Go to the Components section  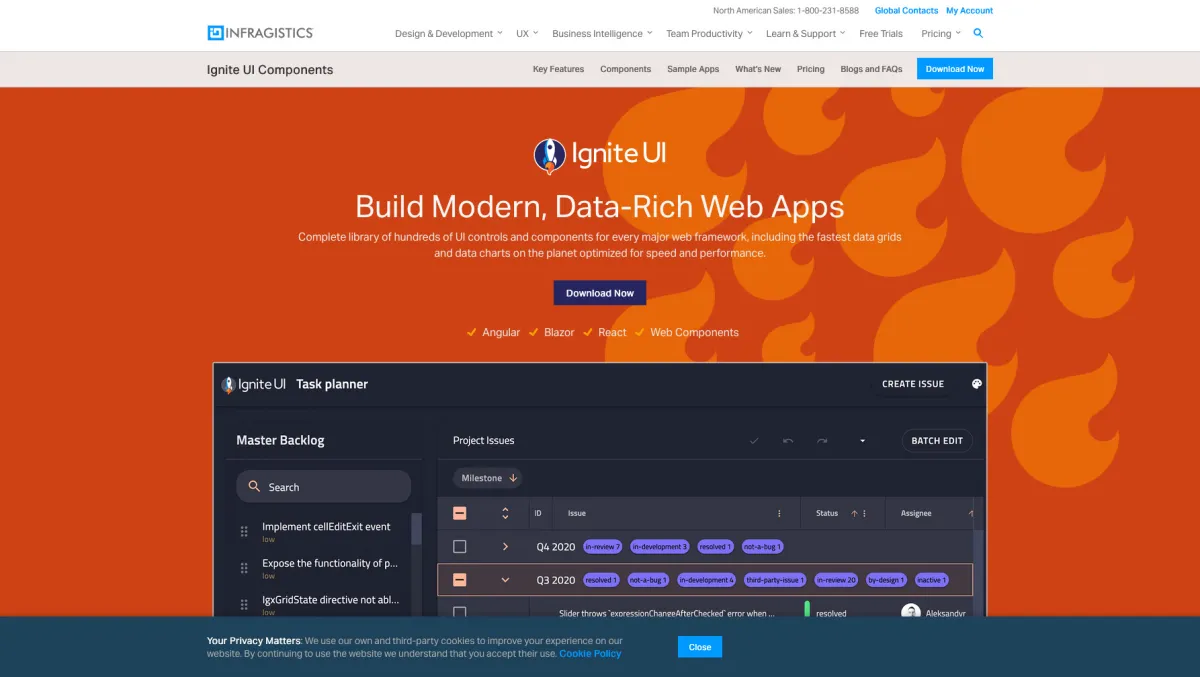625,69
